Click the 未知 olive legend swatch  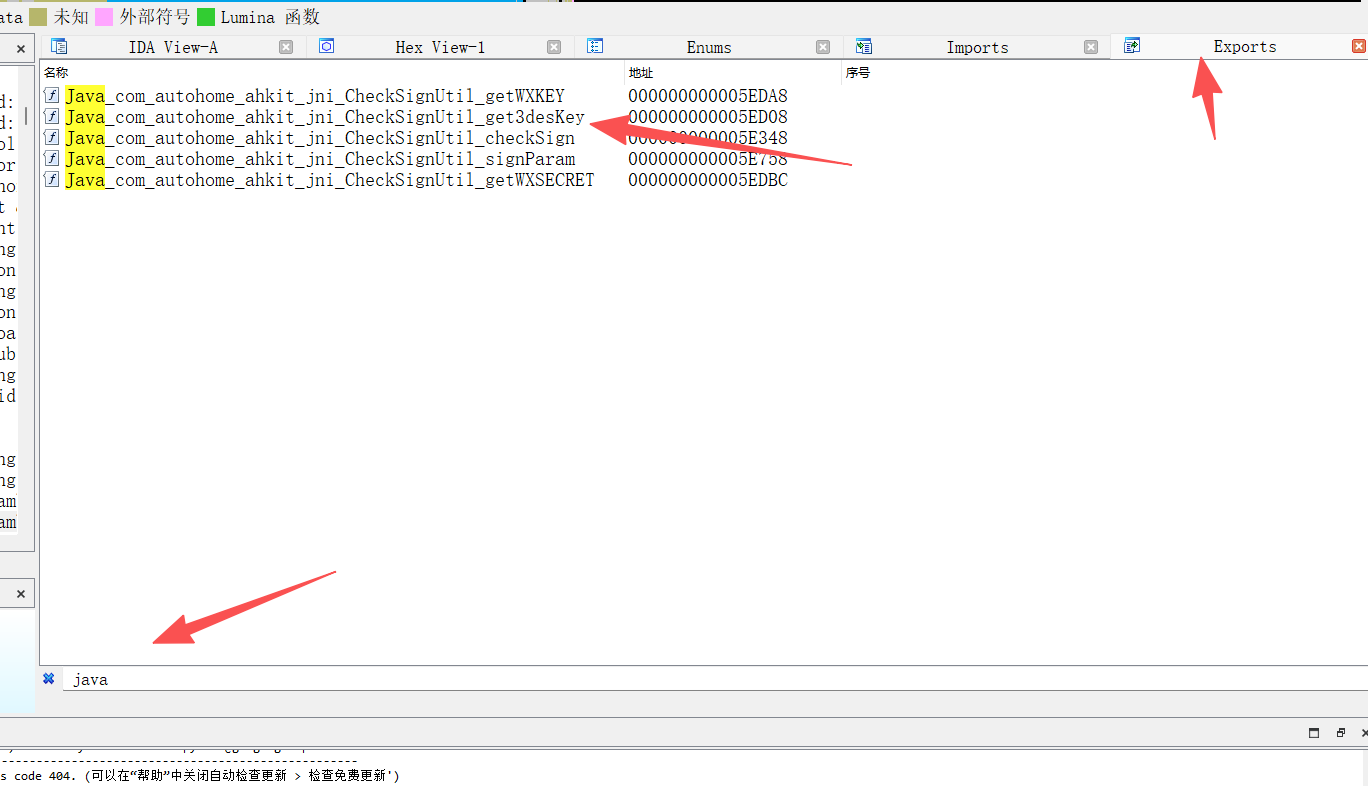[38, 17]
